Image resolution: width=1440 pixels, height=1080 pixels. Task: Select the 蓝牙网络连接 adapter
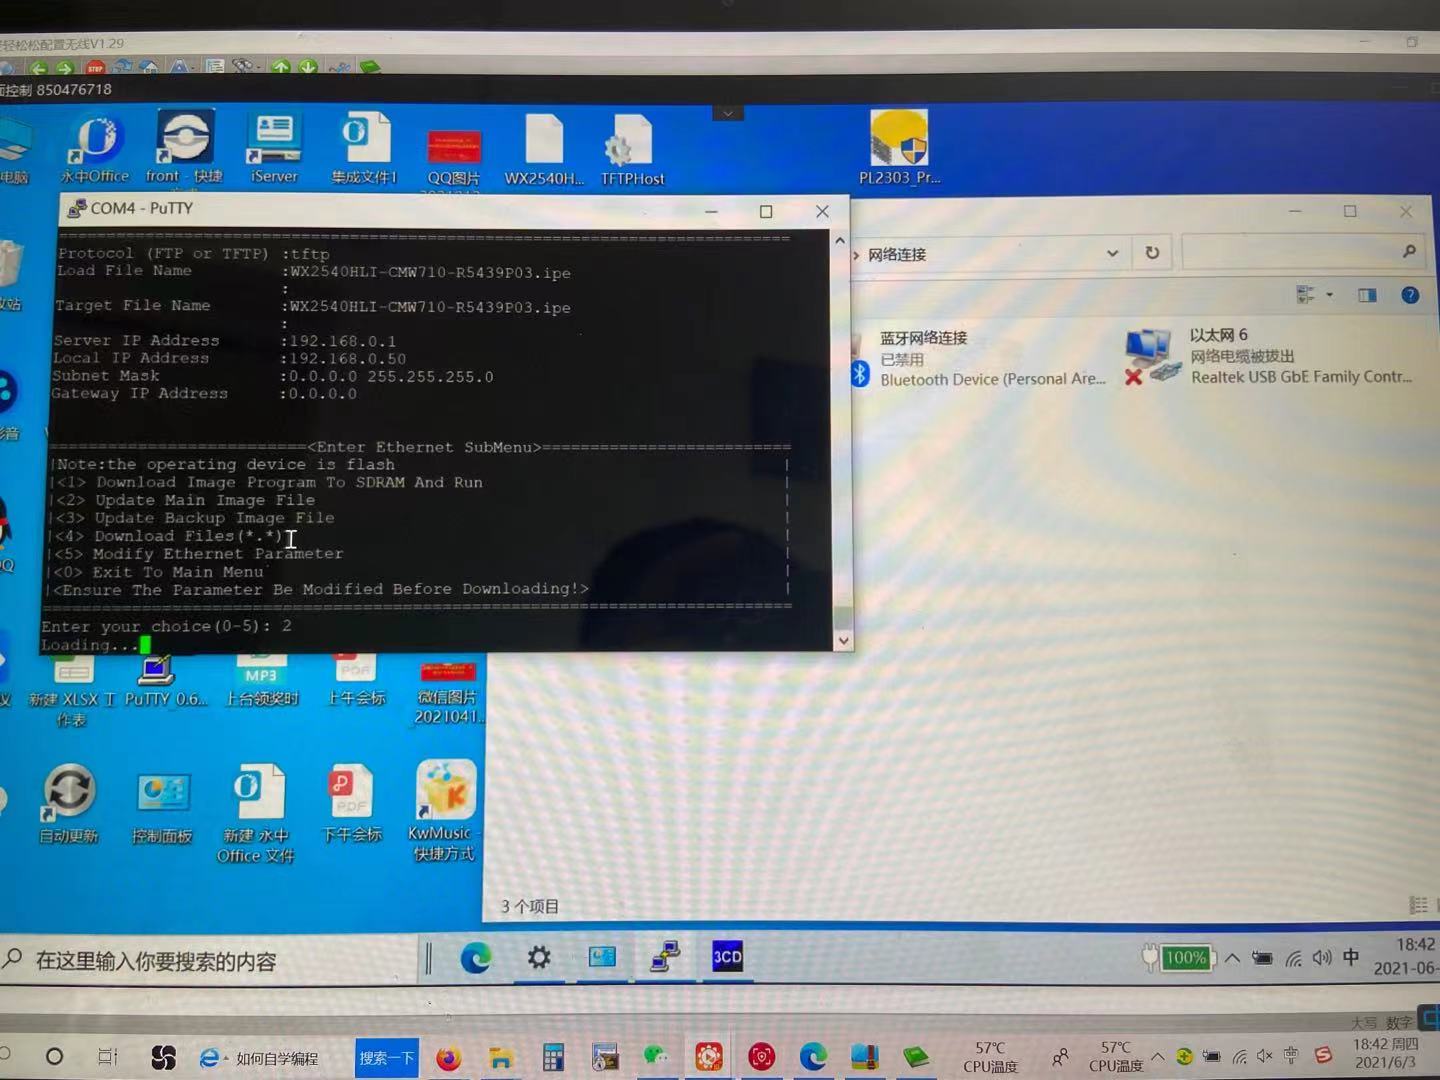[979, 358]
